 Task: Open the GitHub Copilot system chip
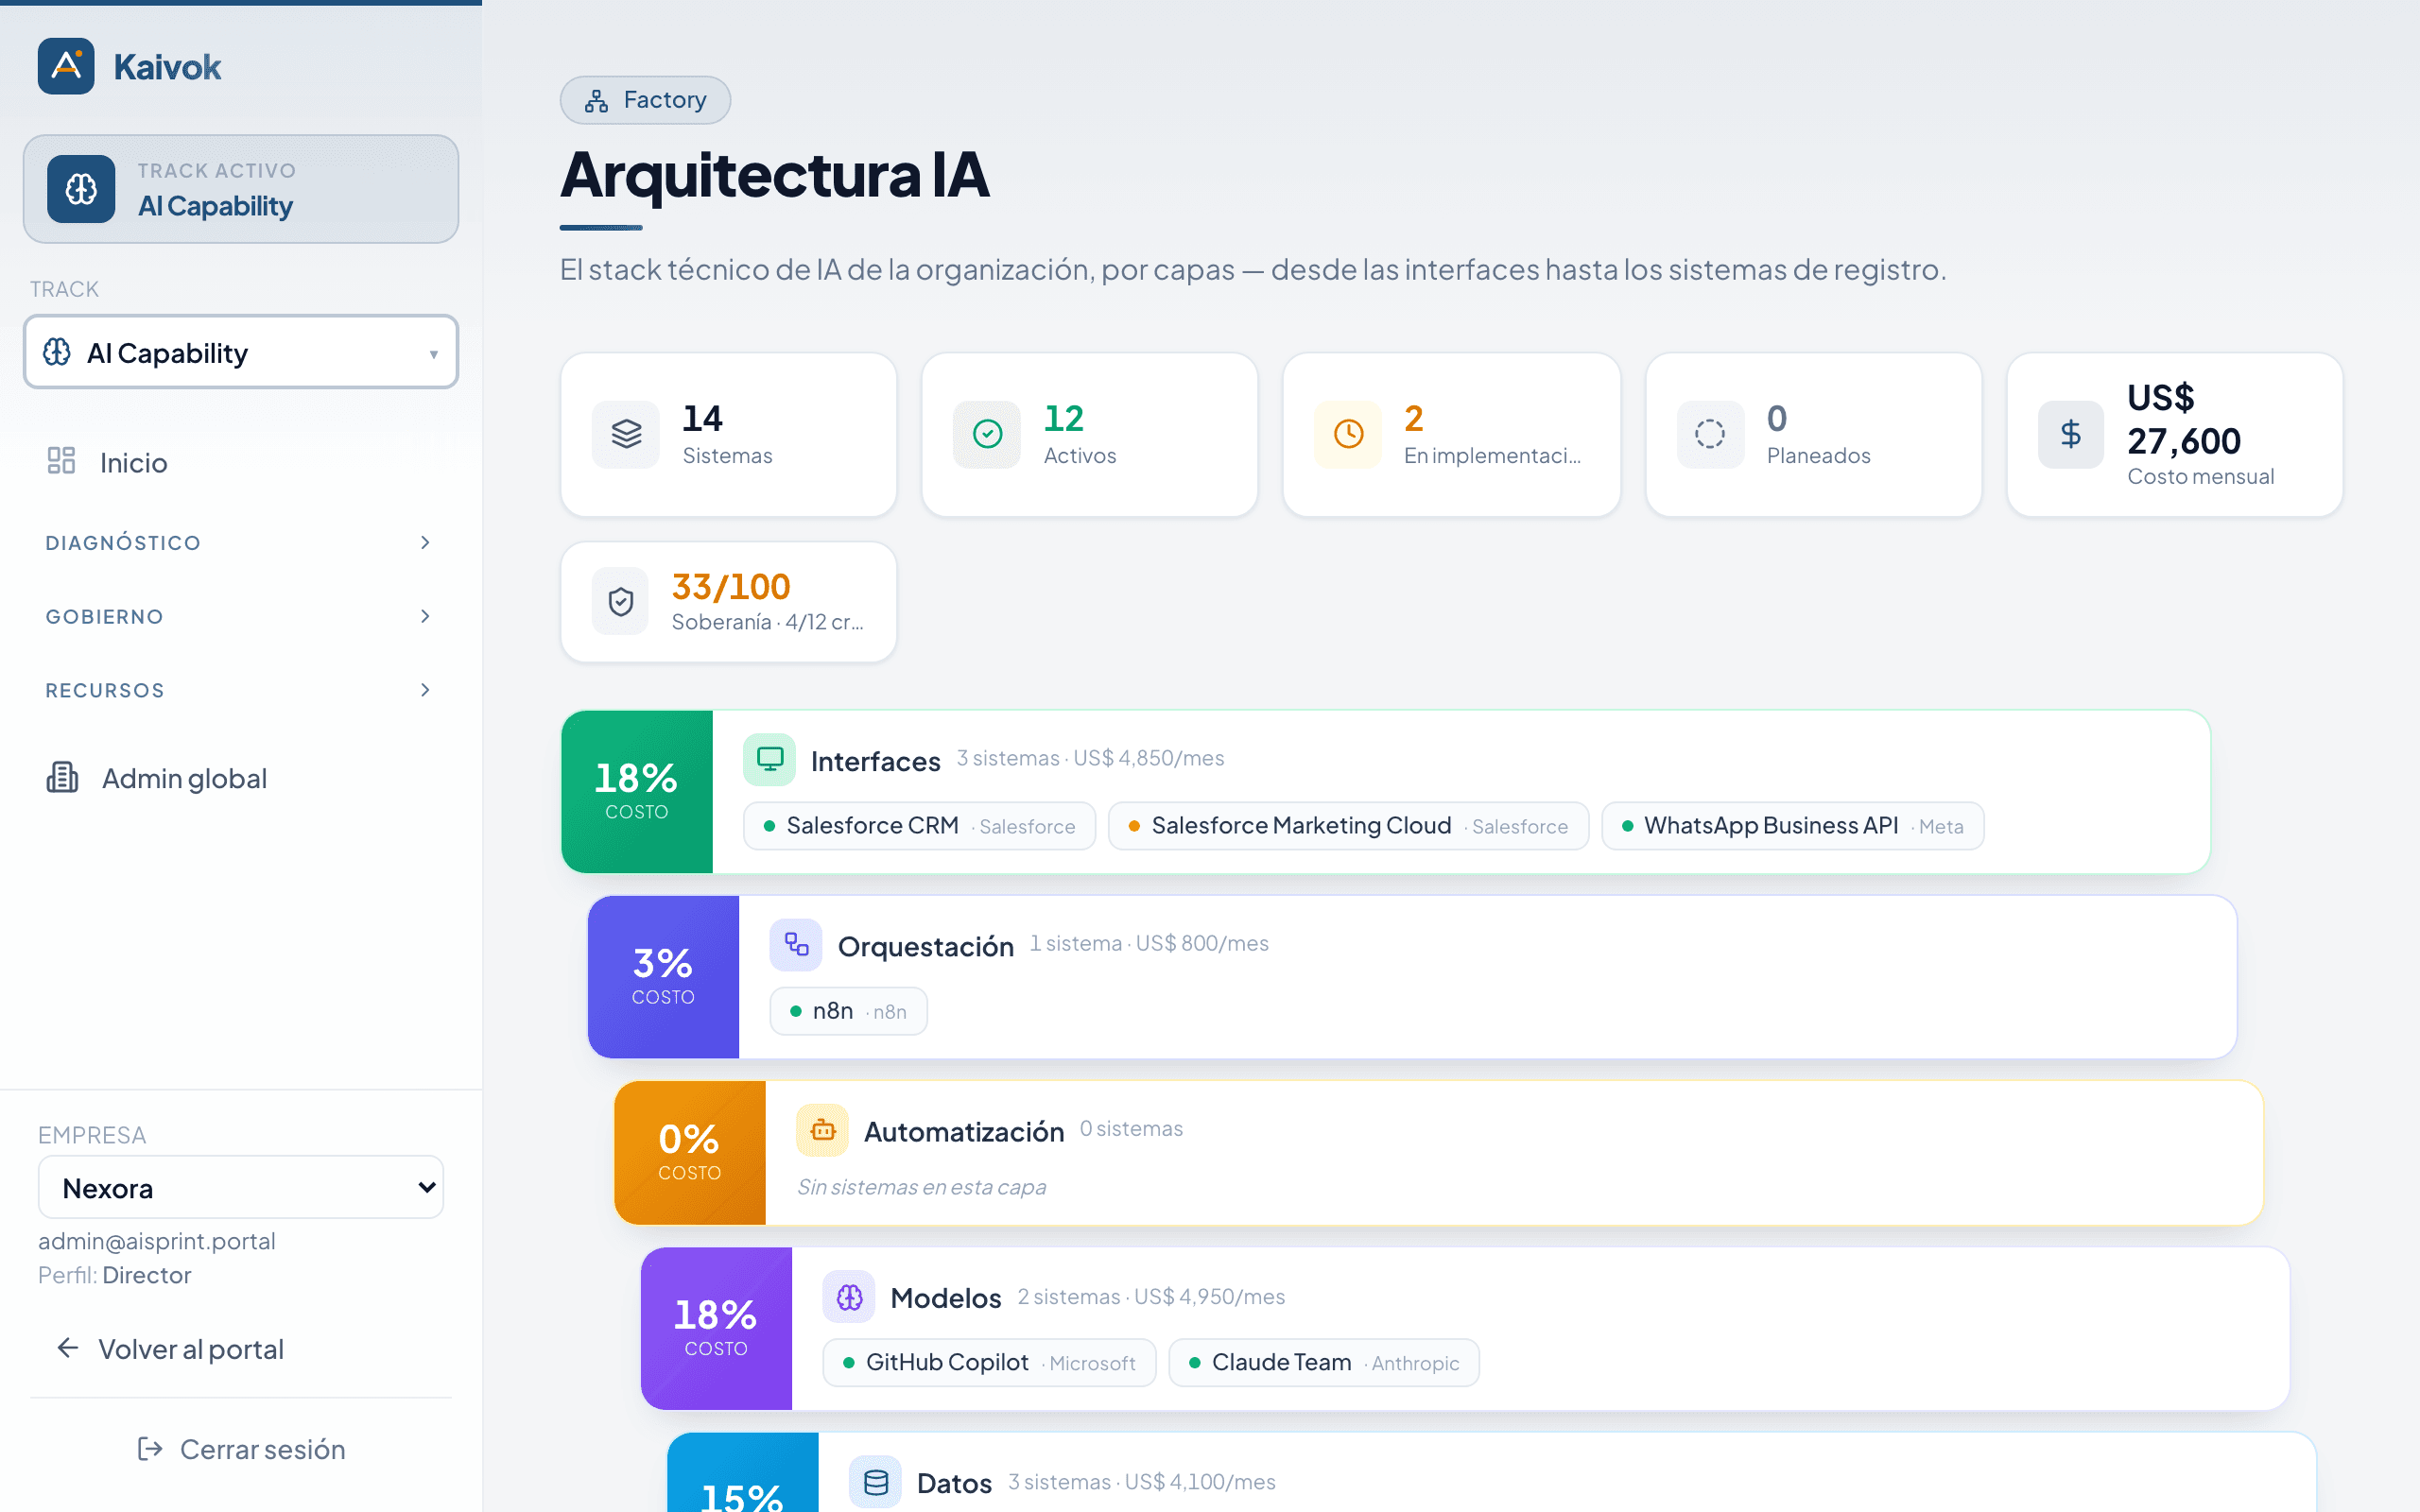[989, 1363]
